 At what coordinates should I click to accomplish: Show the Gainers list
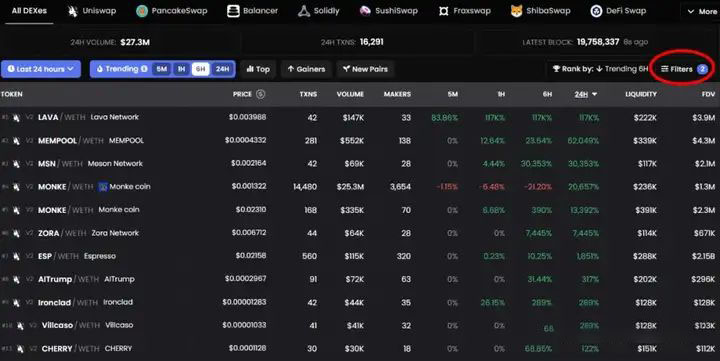pos(306,69)
